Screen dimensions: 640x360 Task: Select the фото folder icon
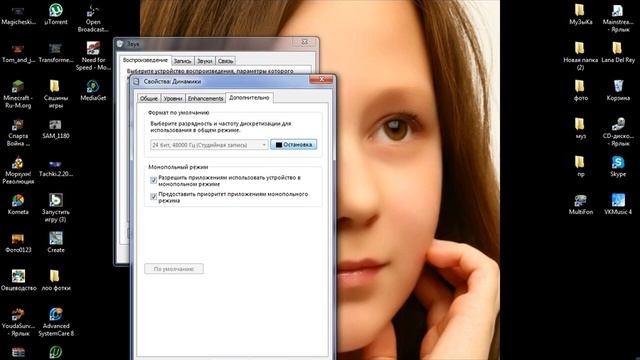click(x=580, y=87)
